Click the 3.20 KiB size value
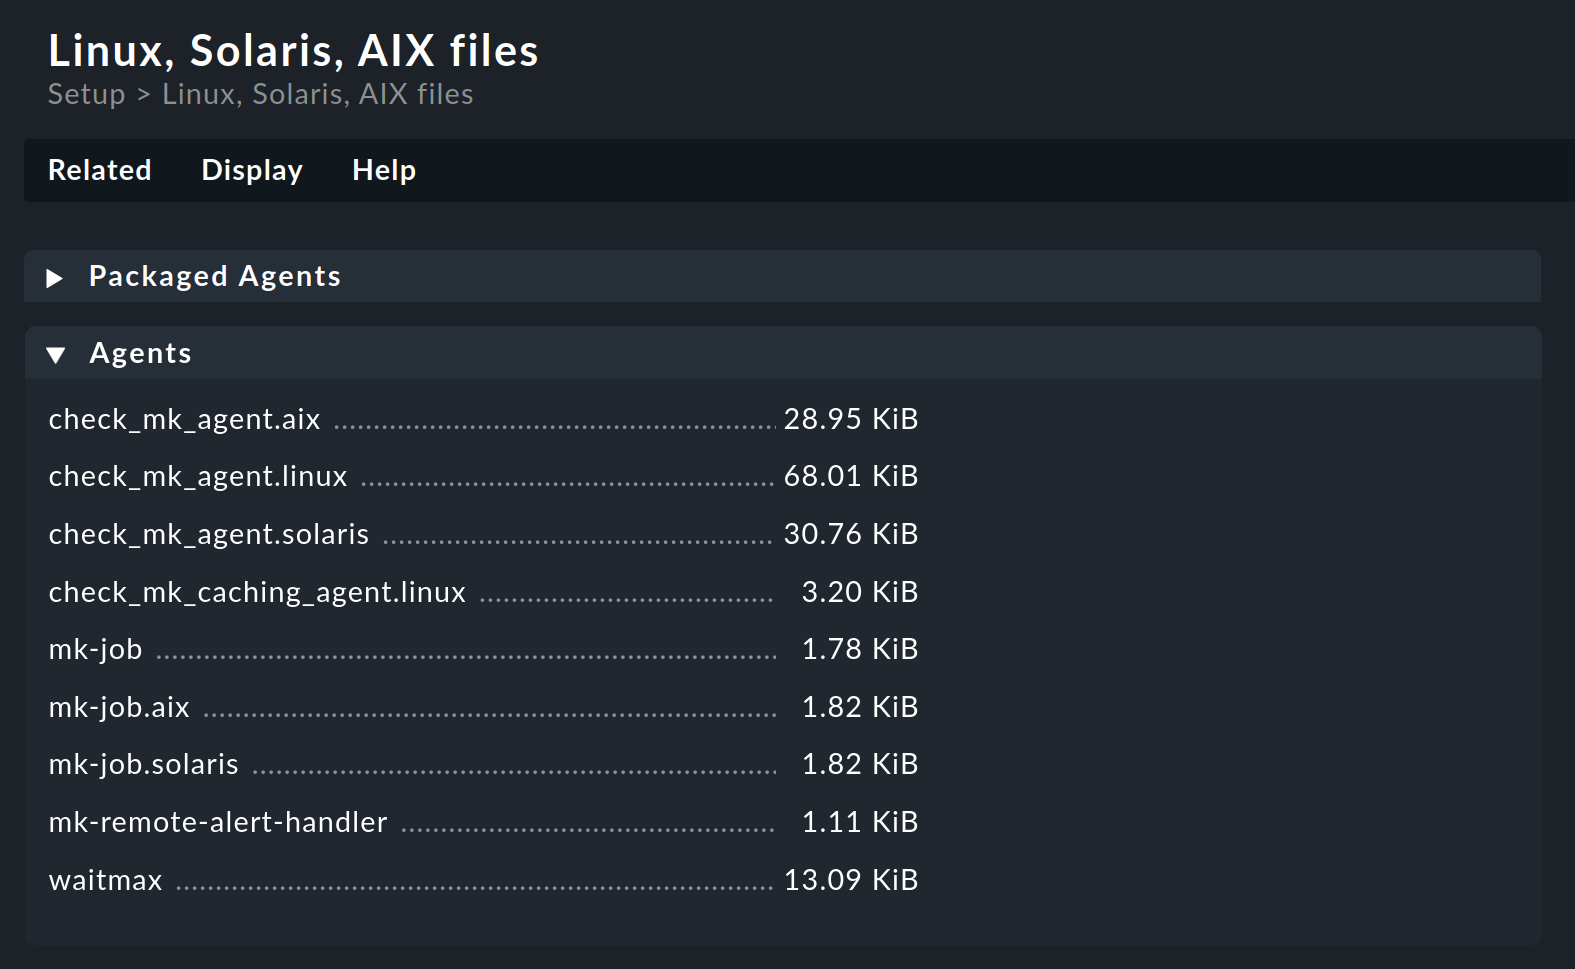The width and height of the screenshot is (1575, 969). (860, 592)
